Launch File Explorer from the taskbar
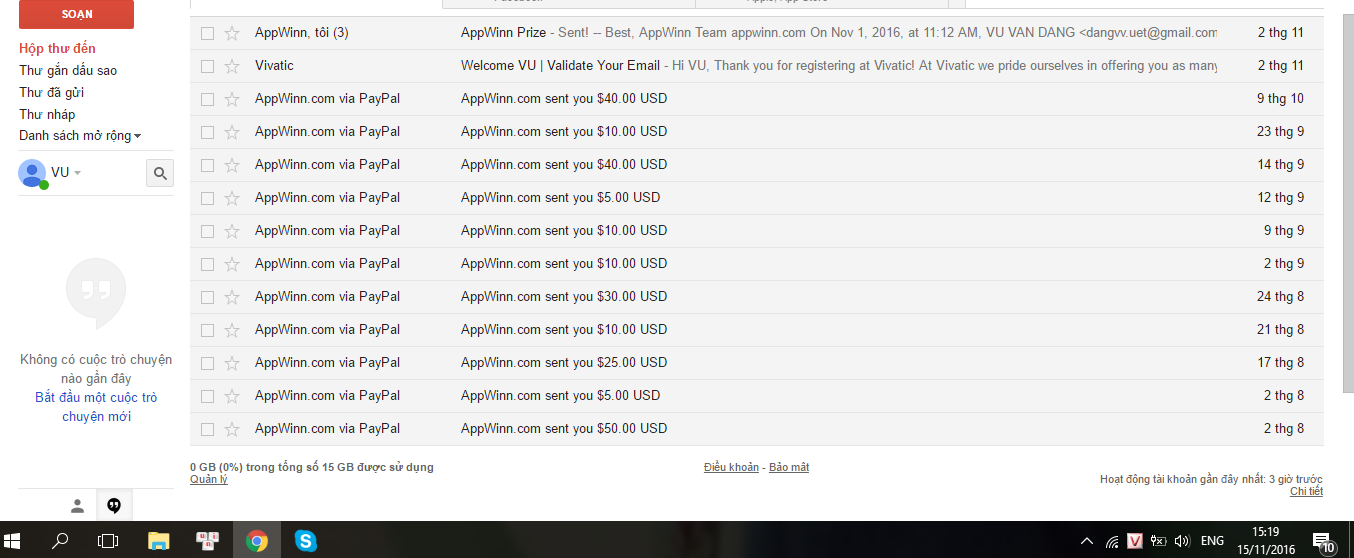The width and height of the screenshot is (1354, 558). tap(159, 541)
